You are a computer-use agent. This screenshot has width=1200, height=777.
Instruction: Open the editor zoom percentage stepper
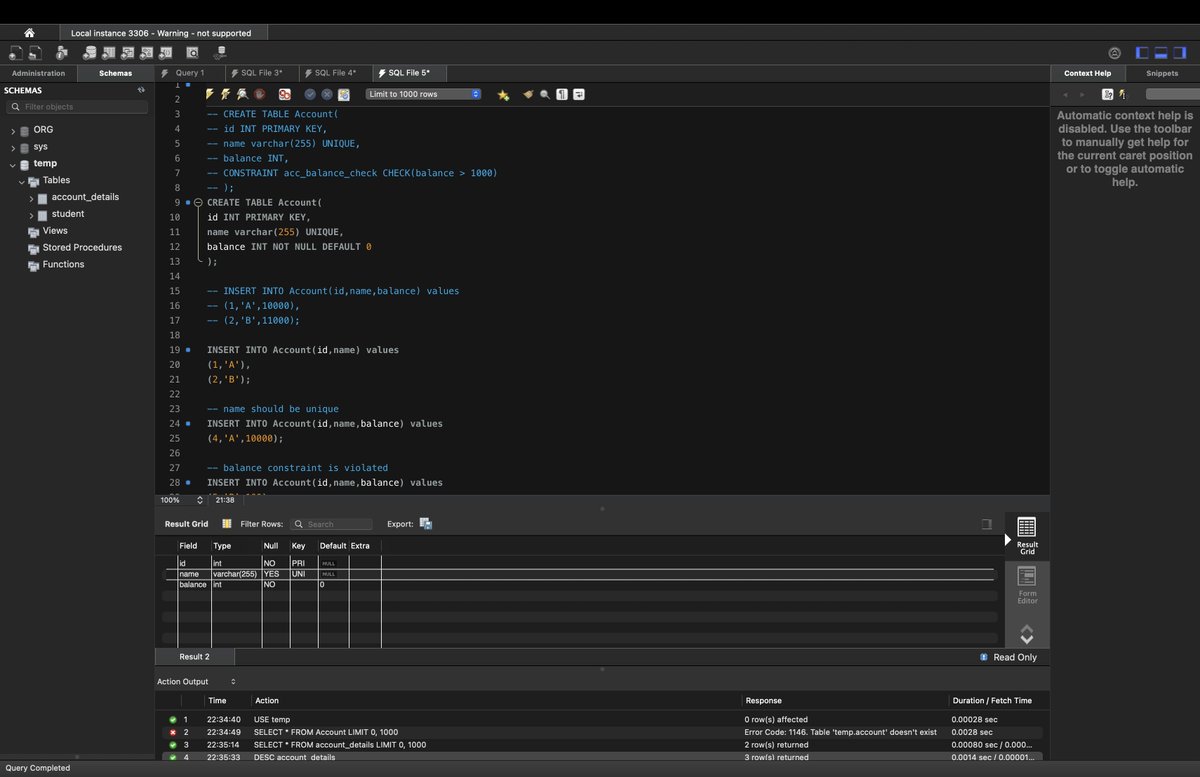click(199, 500)
